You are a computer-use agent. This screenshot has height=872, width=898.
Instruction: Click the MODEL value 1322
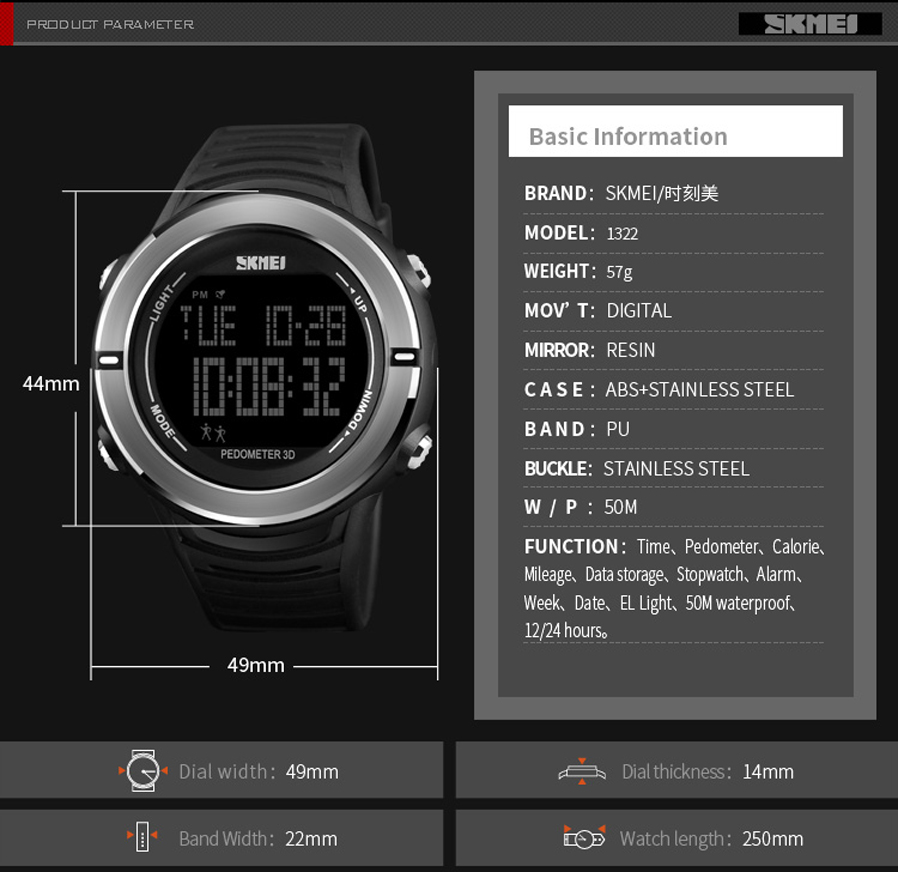tap(622, 234)
